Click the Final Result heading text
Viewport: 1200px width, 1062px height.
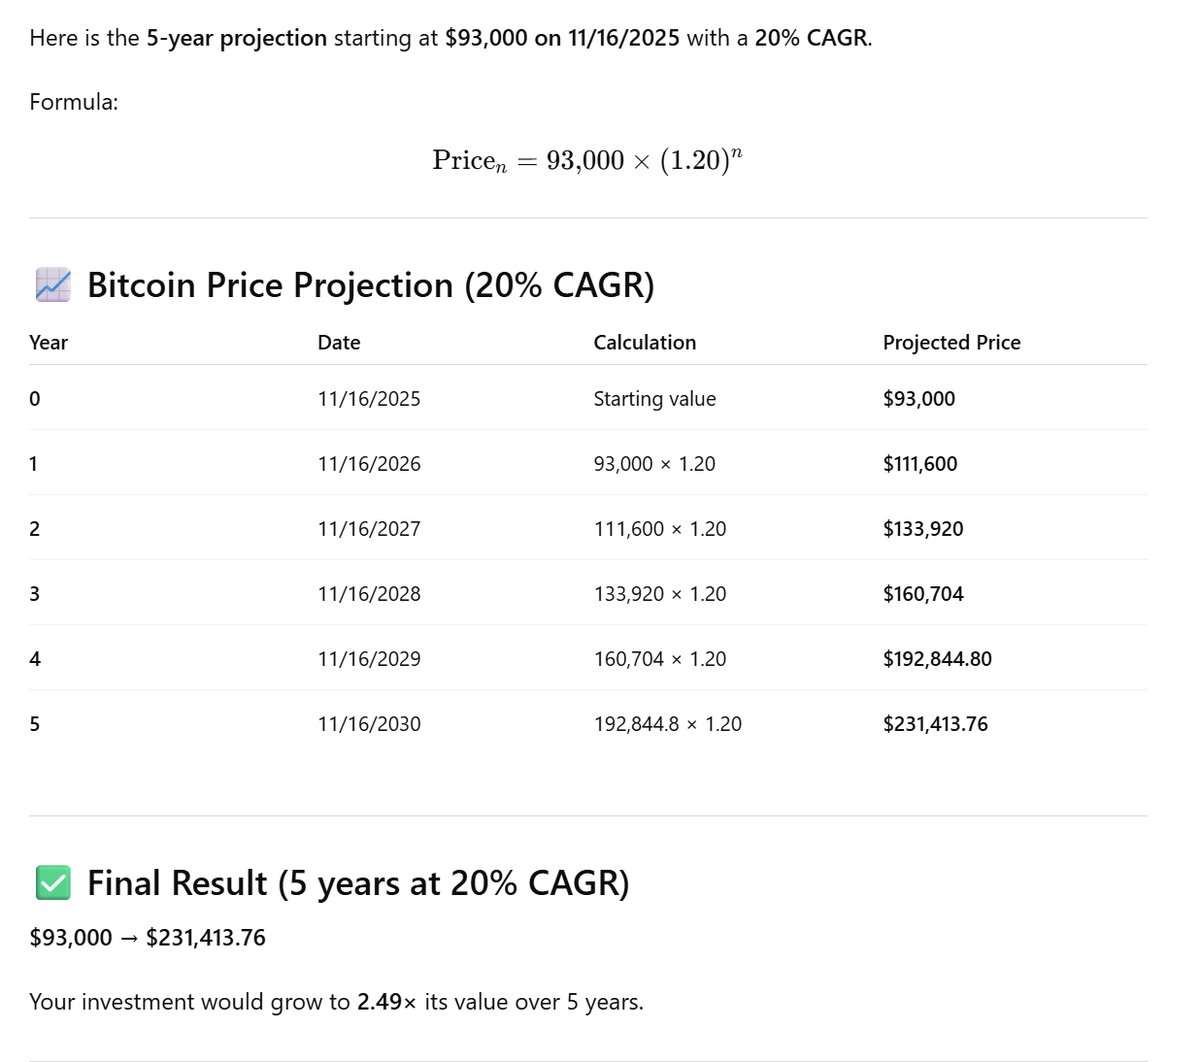click(358, 883)
